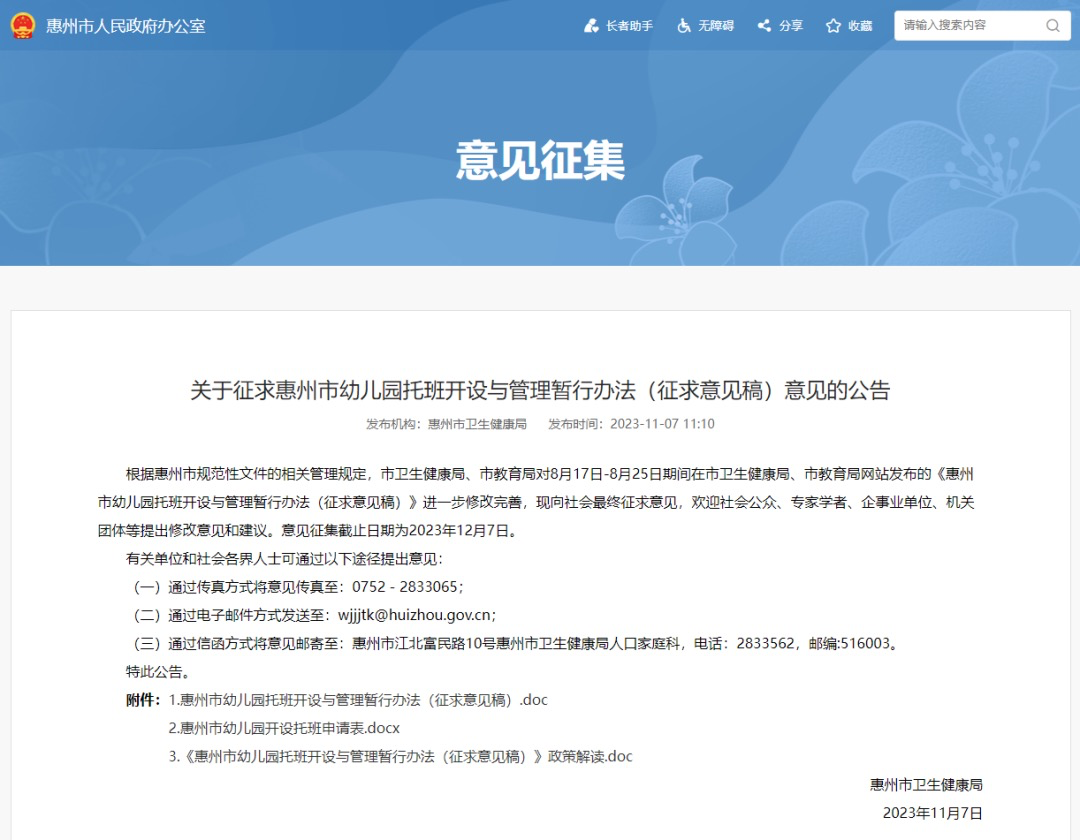Click the 发布机构 惠州市卫生健康局 text

pos(446,424)
